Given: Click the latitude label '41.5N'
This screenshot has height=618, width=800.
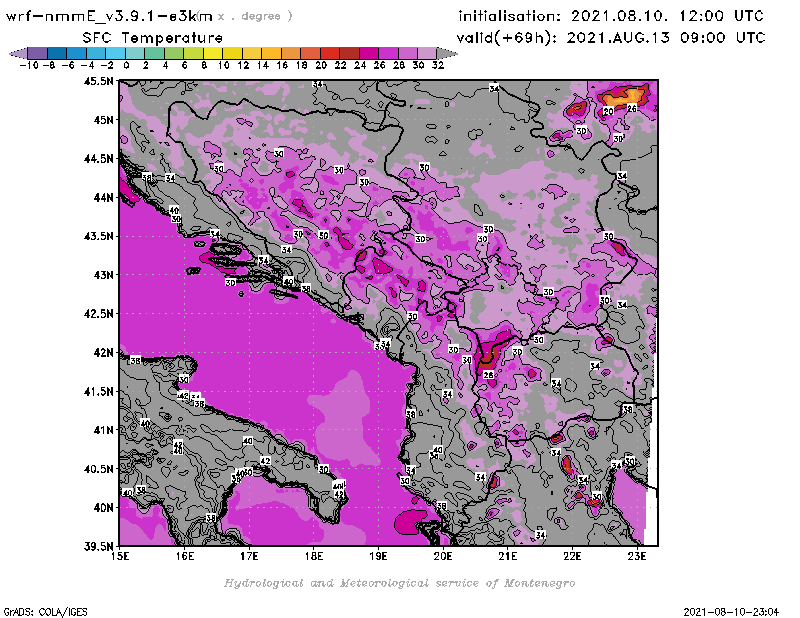Looking at the screenshot, I should pos(98,391).
